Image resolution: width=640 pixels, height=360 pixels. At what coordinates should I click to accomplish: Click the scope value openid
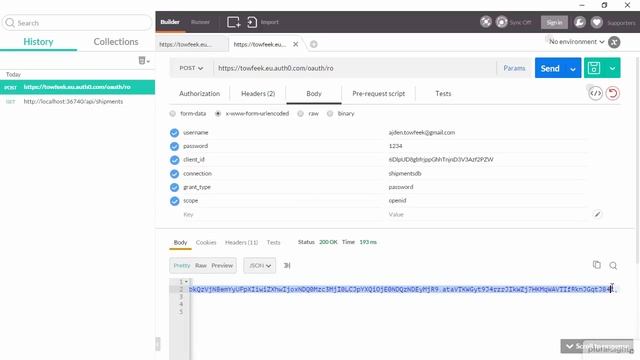point(397,201)
